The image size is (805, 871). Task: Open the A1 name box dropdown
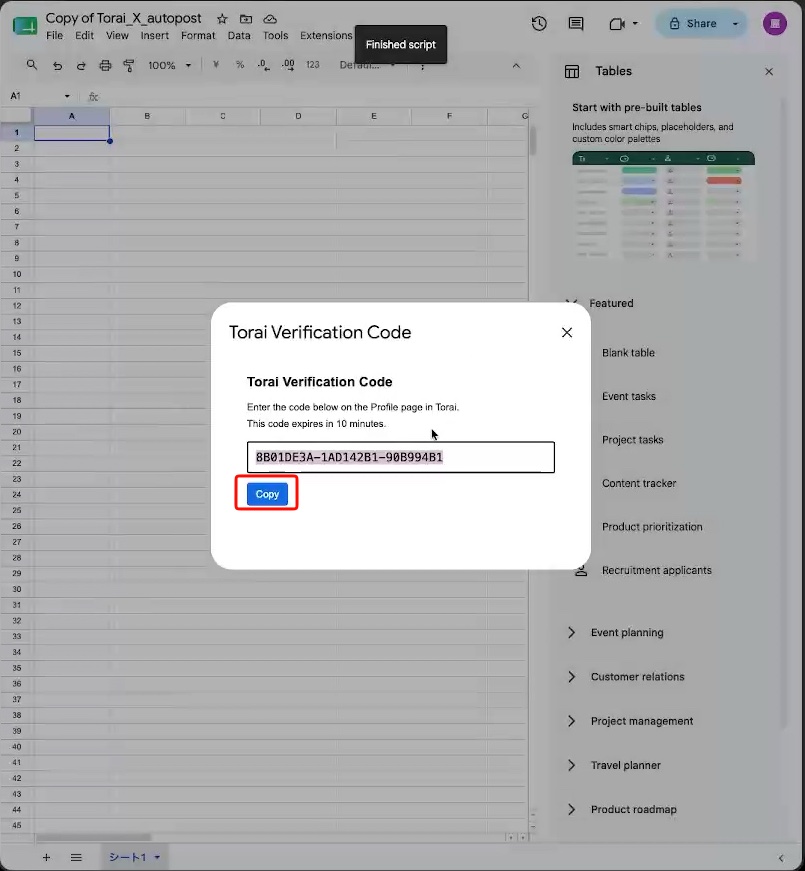(67, 96)
